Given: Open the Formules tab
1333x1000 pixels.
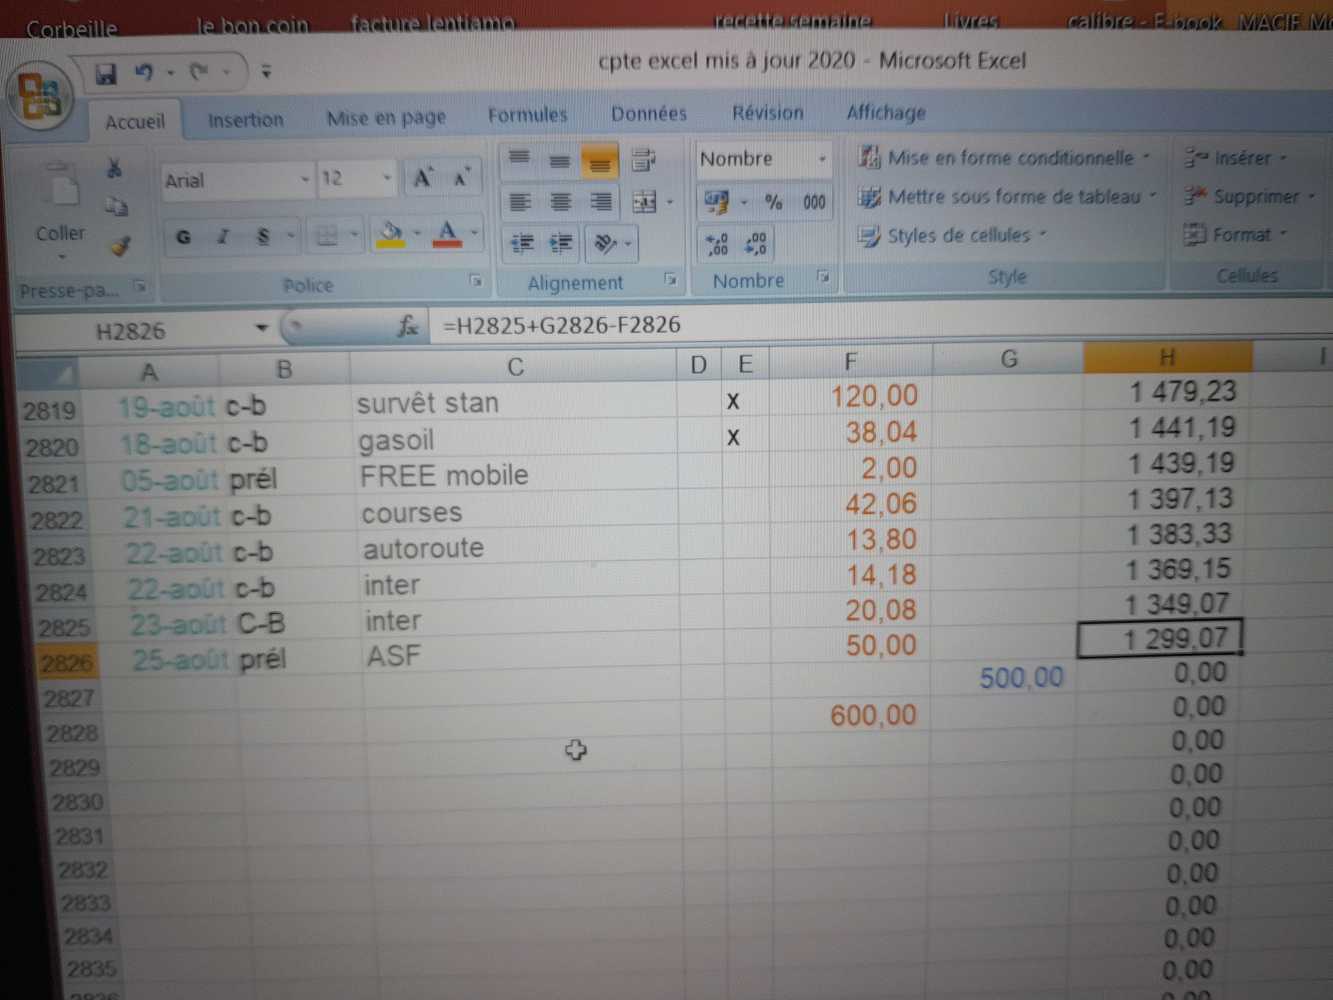Looking at the screenshot, I should tap(527, 115).
